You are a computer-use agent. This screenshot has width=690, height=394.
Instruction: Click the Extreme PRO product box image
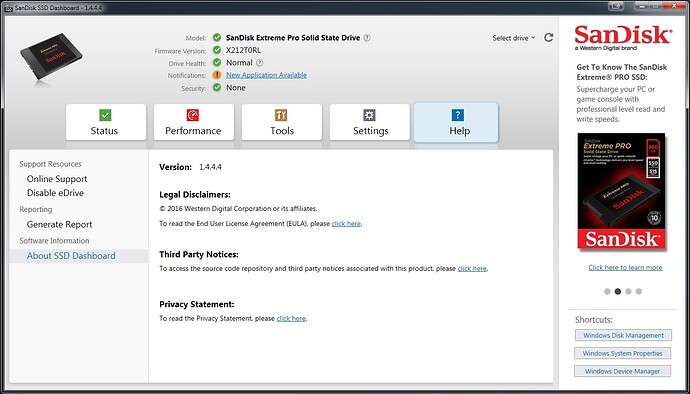622,191
